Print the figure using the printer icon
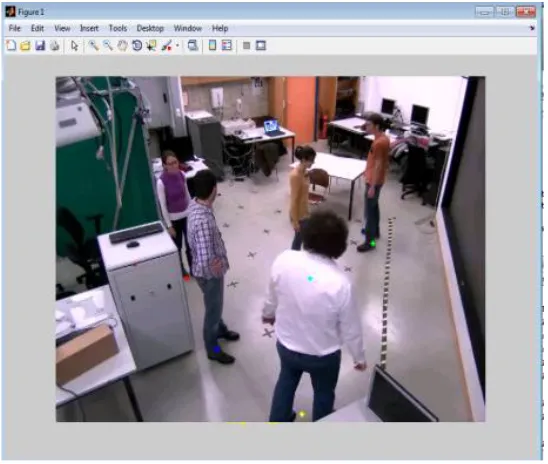This screenshot has width=548, height=464. (55, 45)
